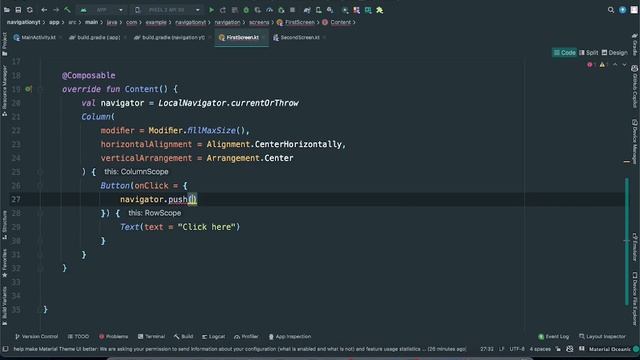
Task: Click the Profile app gauge icon
Action: pos(269,10)
